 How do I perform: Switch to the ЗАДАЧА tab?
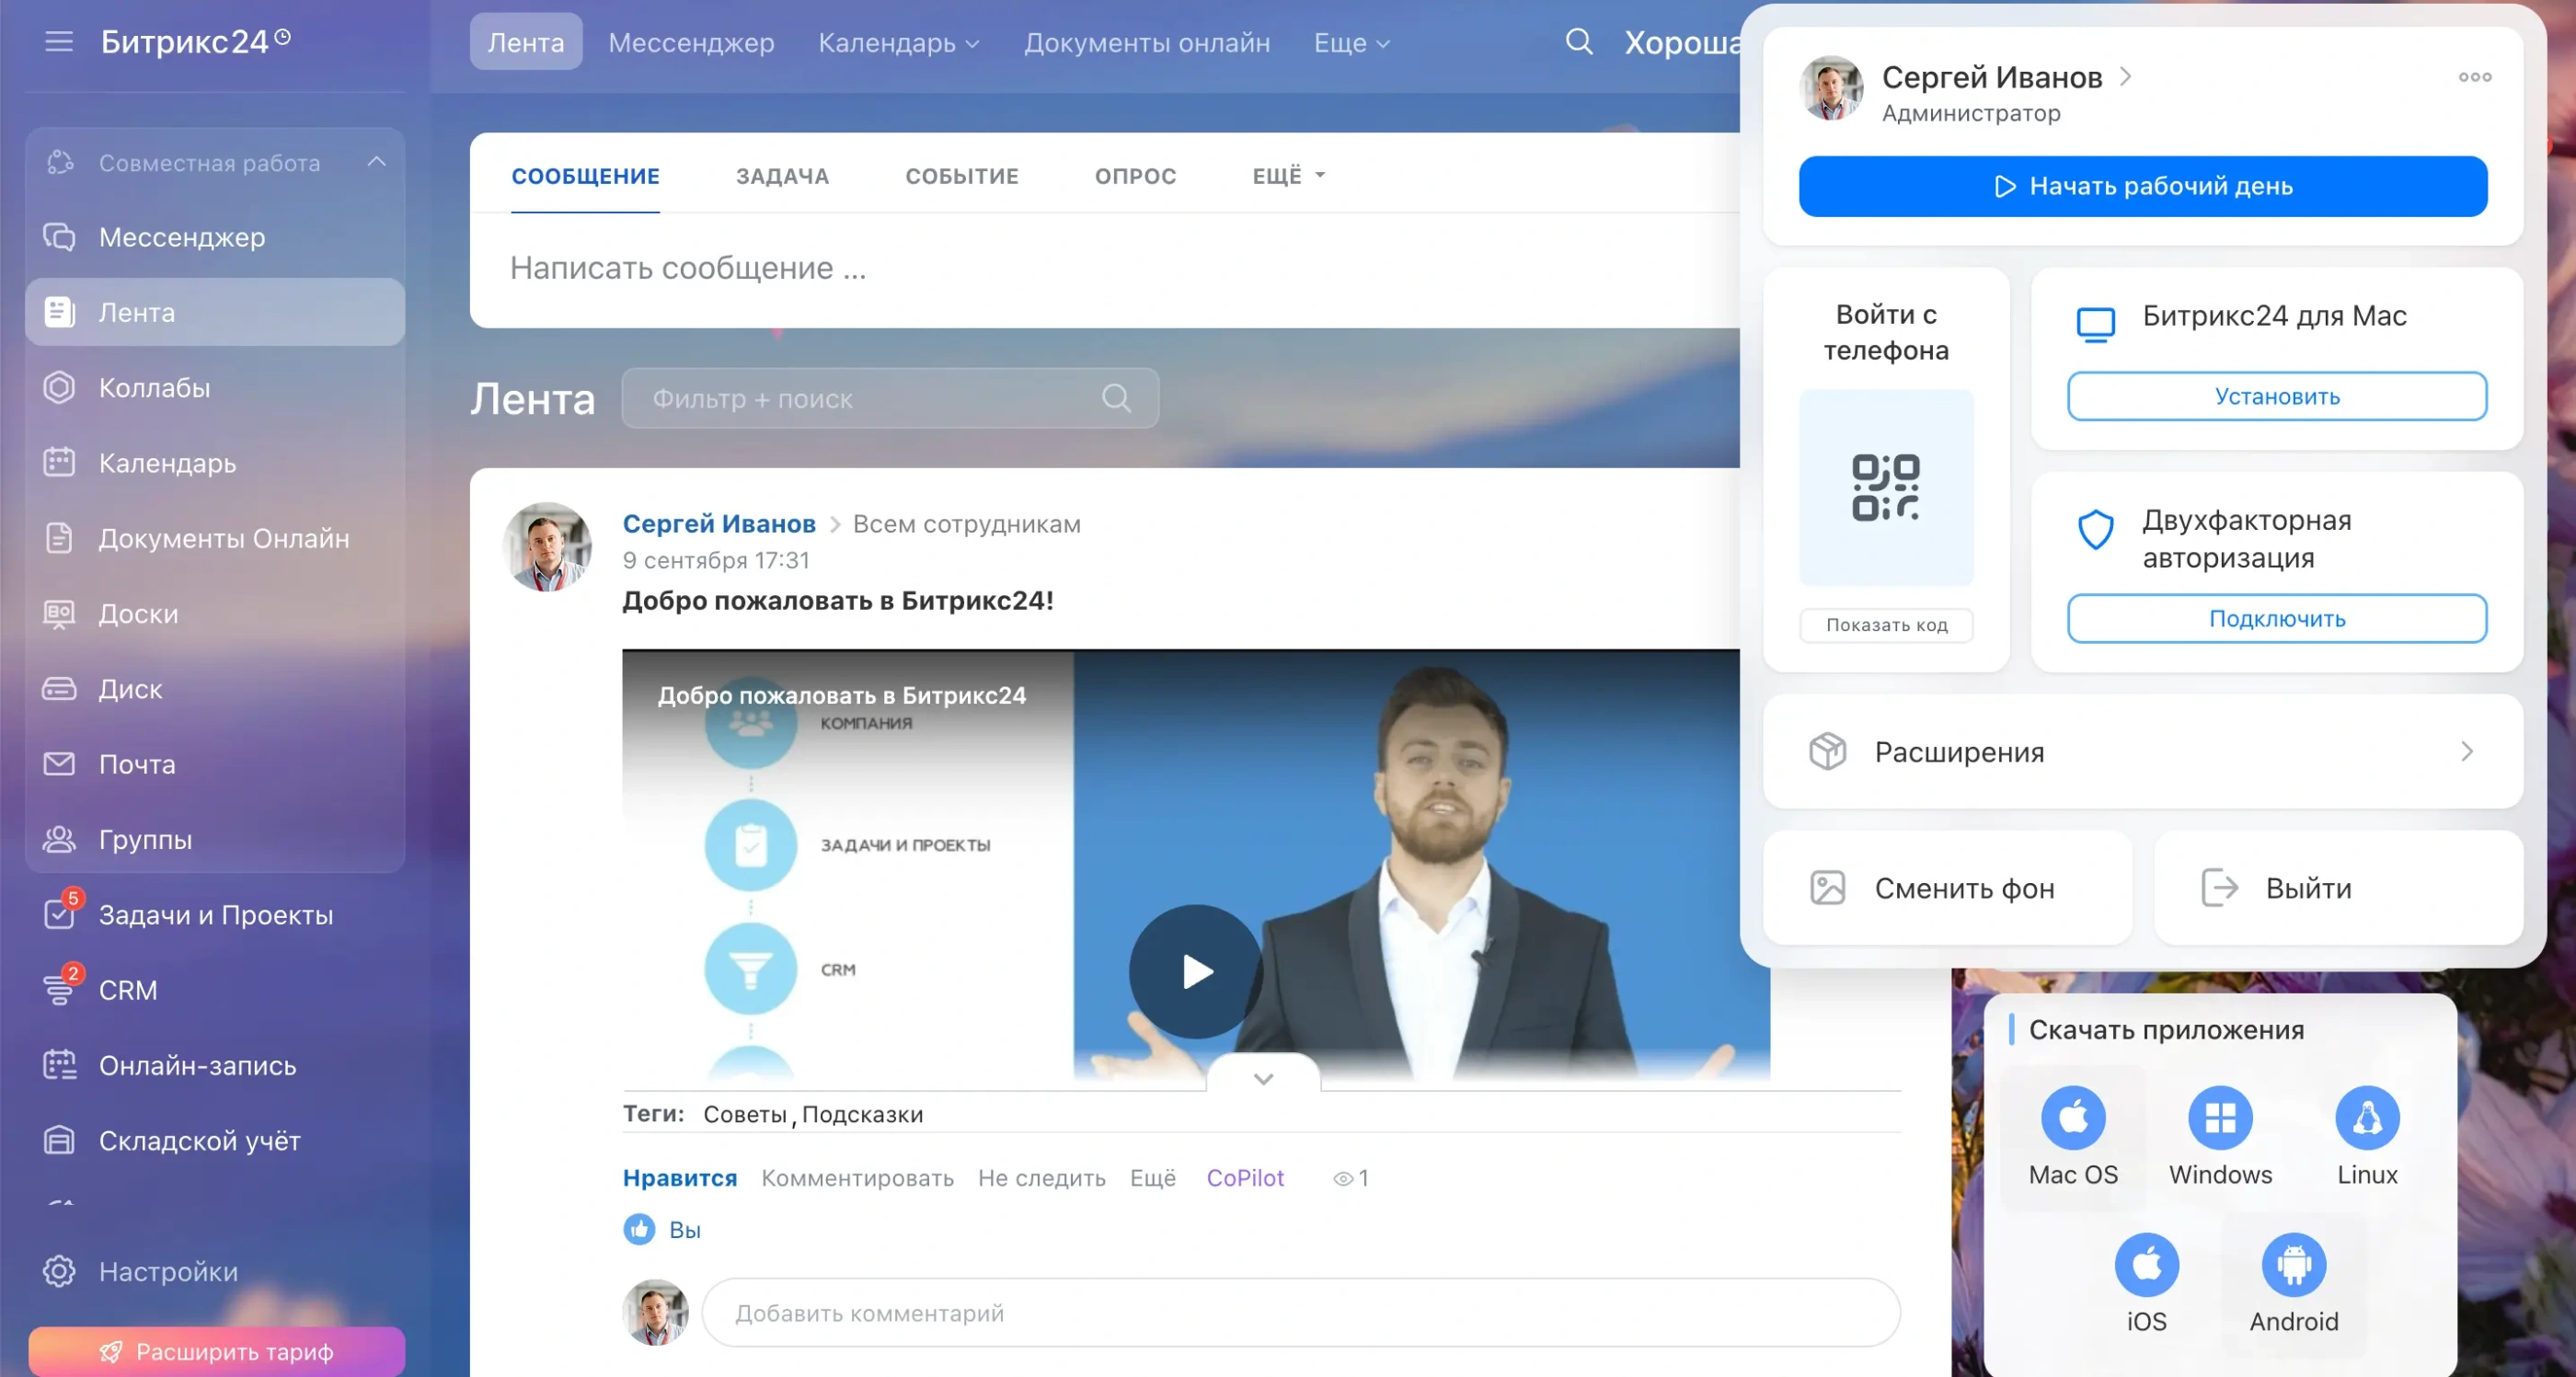click(x=782, y=176)
